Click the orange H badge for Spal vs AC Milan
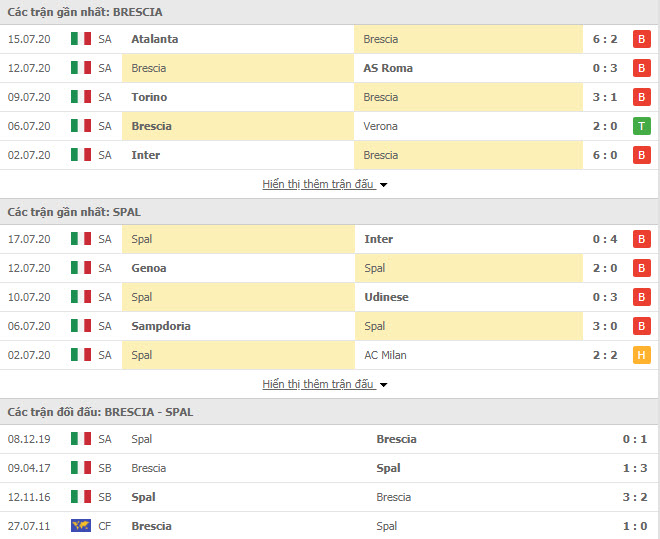This screenshot has width=660, height=539. pyautogui.click(x=641, y=355)
